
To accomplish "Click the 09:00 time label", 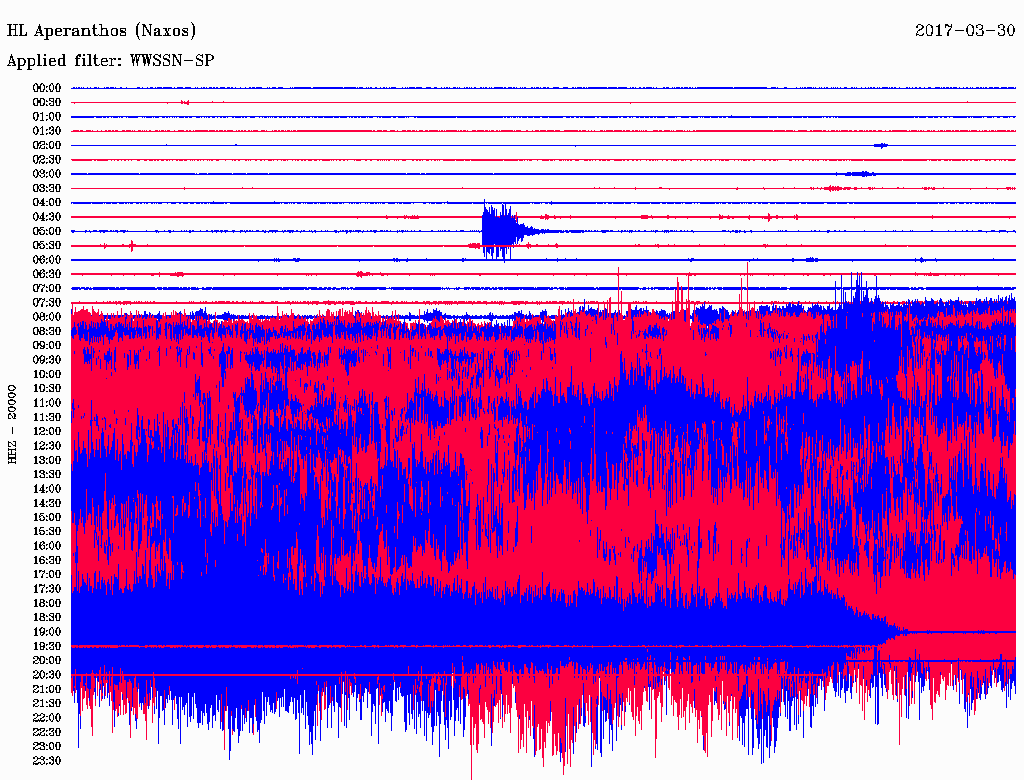I will click(x=47, y=346).
